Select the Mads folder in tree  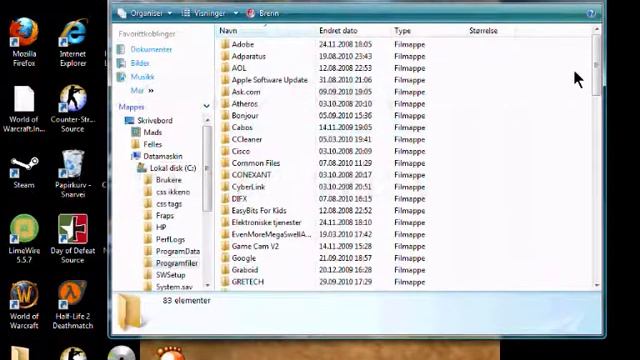[153, 132]
